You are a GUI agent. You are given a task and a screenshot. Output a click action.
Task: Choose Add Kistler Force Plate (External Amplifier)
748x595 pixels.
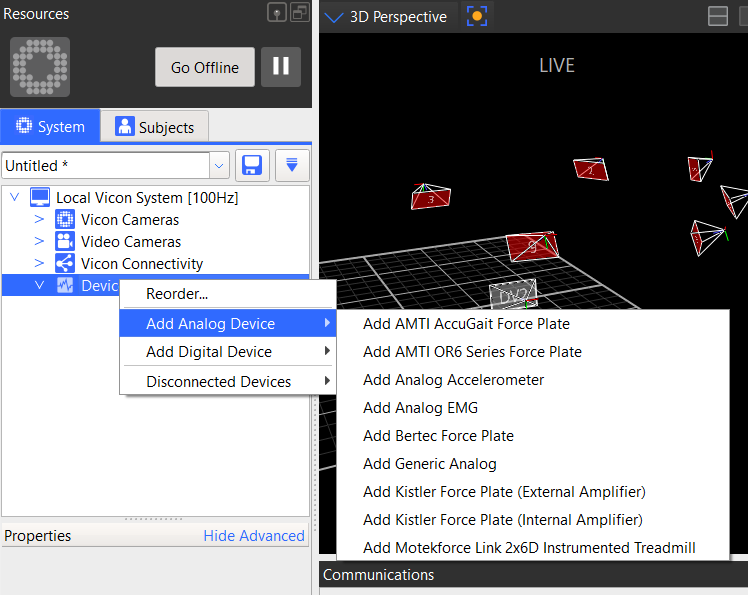(533, 491)
